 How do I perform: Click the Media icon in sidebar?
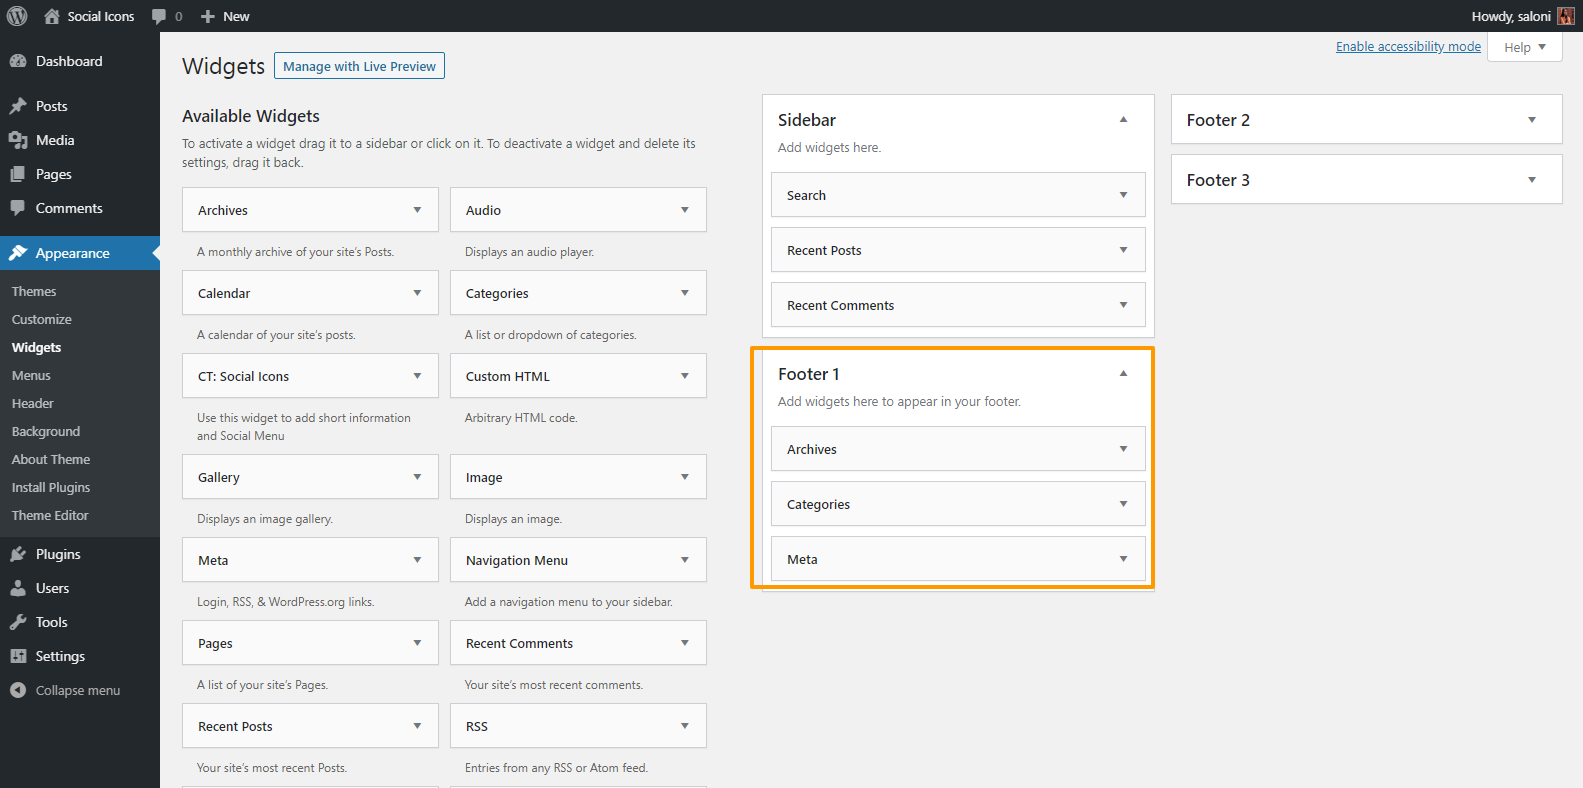coord(18,140)
